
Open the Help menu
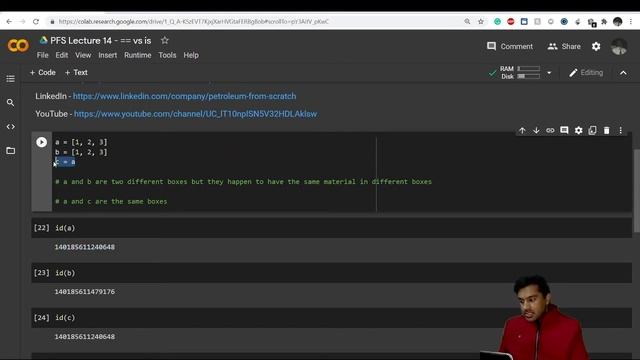191,55
